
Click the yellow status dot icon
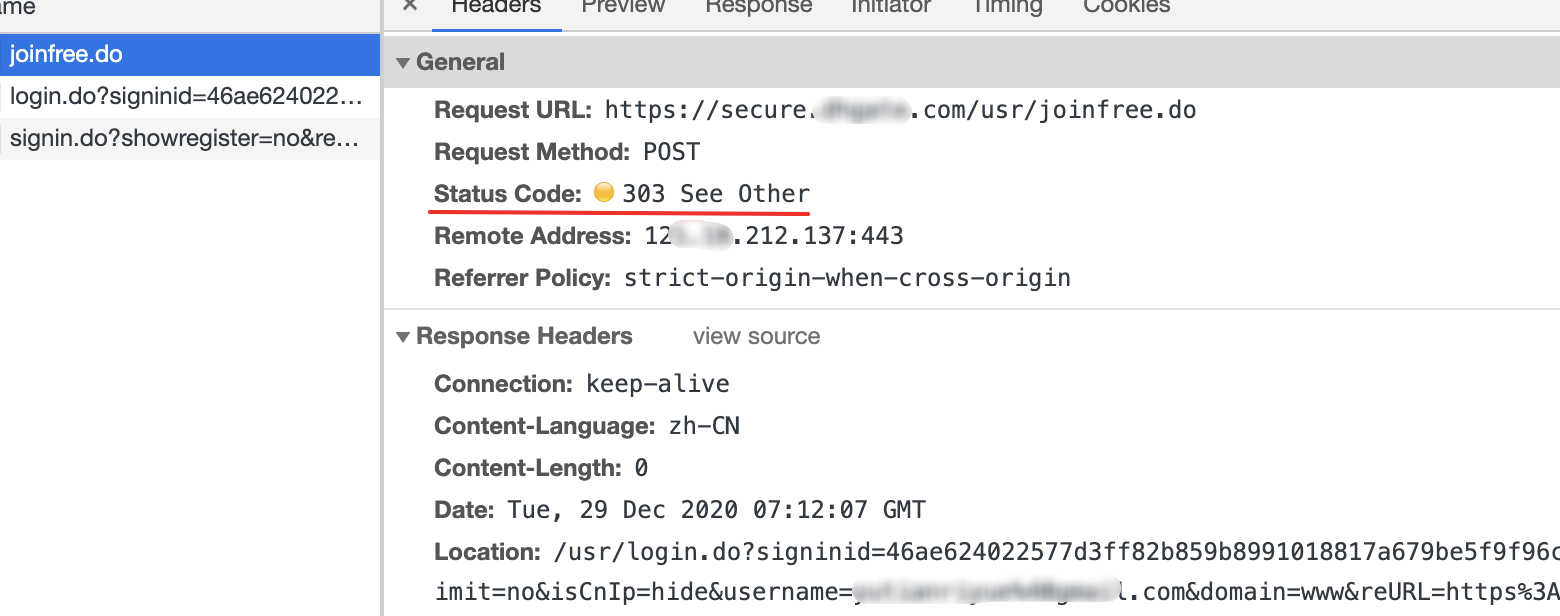click(x=603, y=192)
